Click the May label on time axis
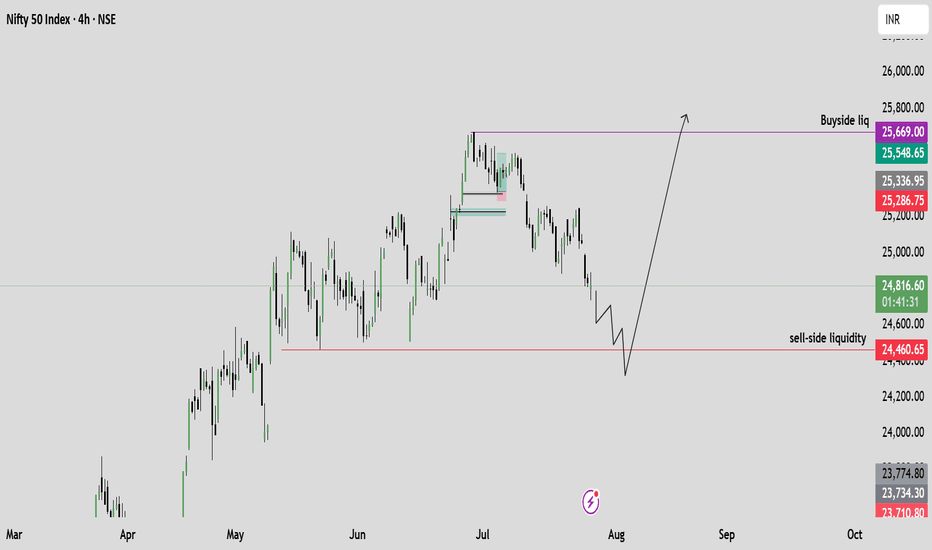 [x=235, y=535]
